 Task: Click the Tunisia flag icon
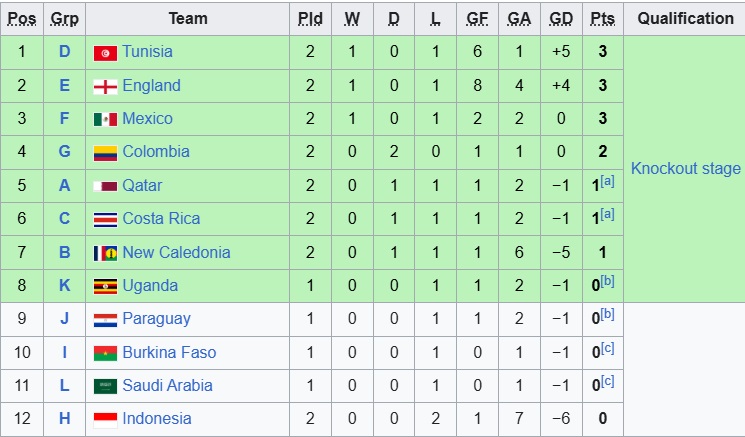pyautogui.click(x=105, y=53)
